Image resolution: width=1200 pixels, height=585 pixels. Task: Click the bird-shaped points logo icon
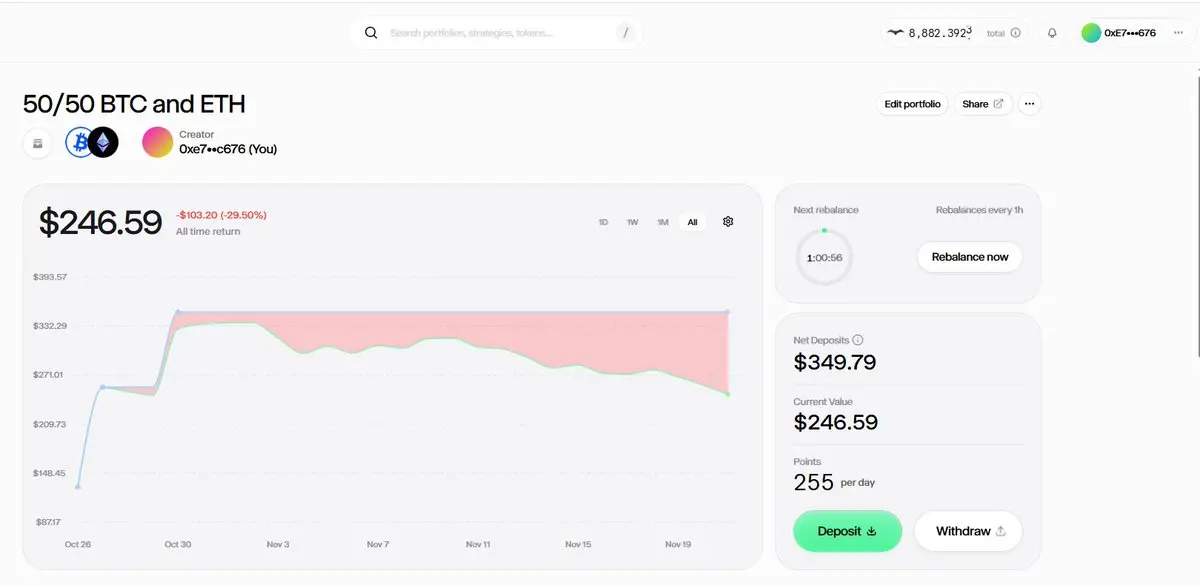[x=895, y=33]
